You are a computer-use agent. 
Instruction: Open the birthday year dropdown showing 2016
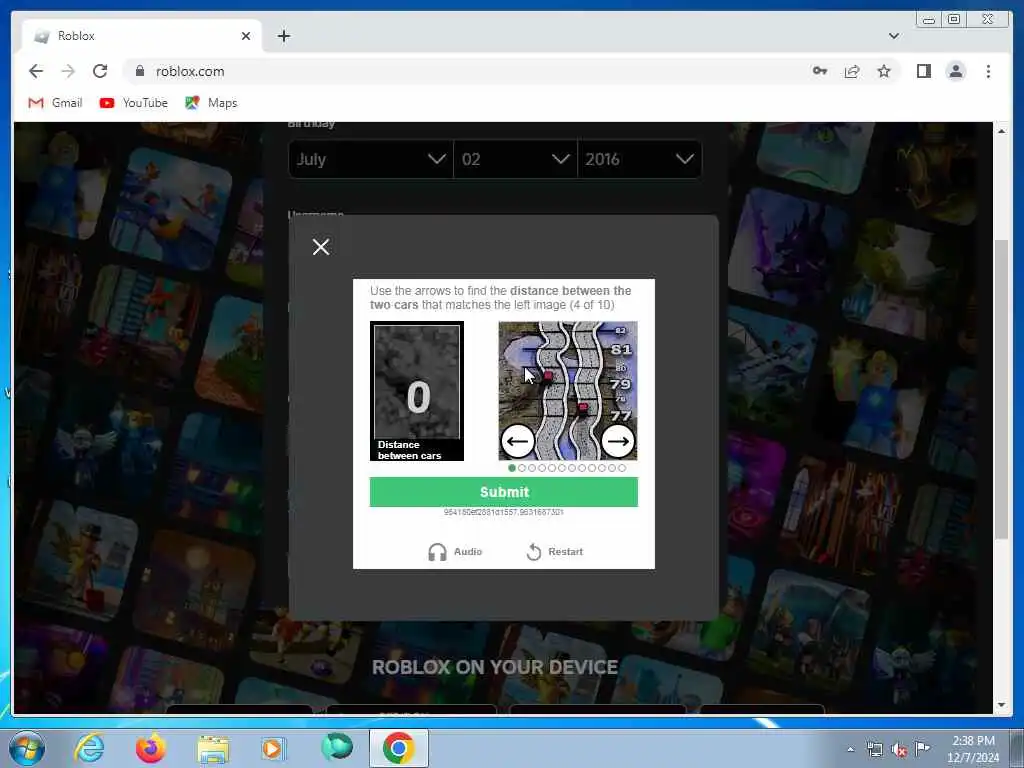(640, 159)
